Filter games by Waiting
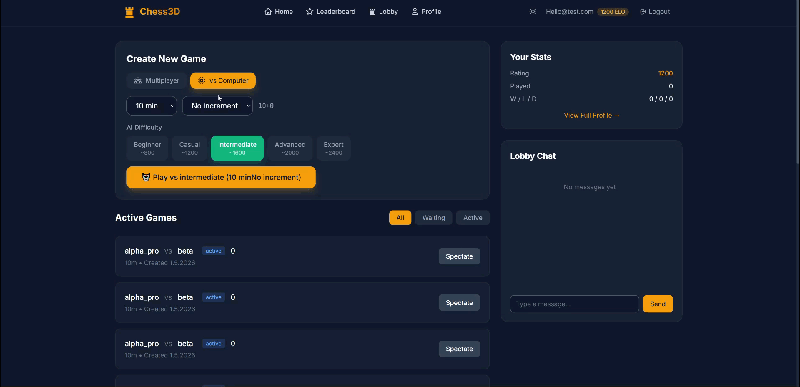This screenshot has height=387, width=800. pos(434,218)
